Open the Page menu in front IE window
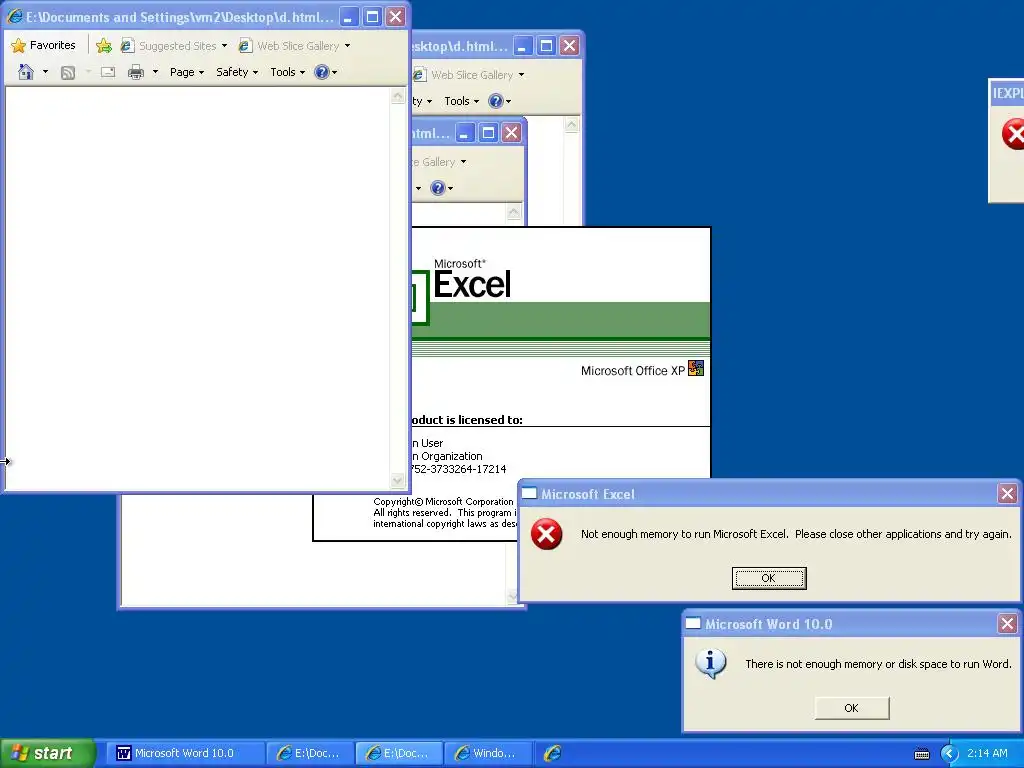 [187, 72]
